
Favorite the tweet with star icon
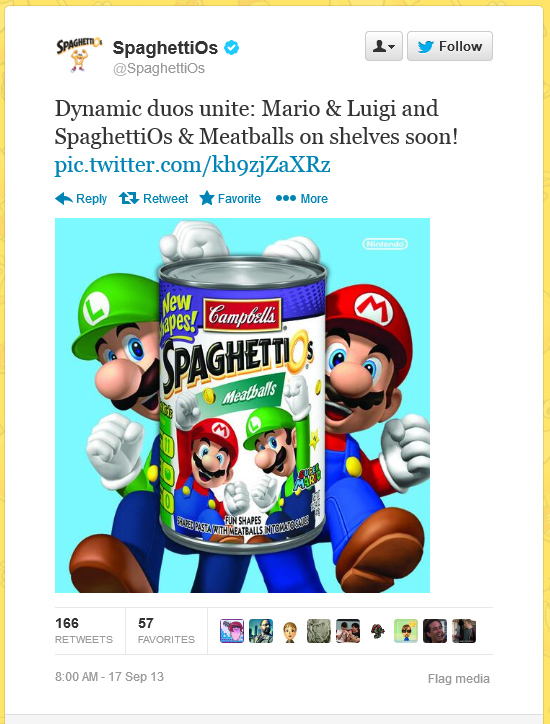tap(230, 199)
